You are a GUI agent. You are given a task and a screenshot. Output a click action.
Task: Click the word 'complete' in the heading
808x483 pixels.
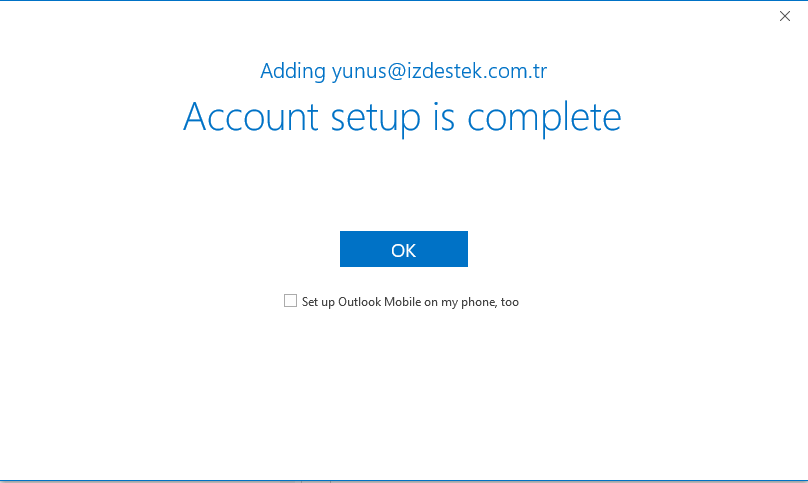544,118
